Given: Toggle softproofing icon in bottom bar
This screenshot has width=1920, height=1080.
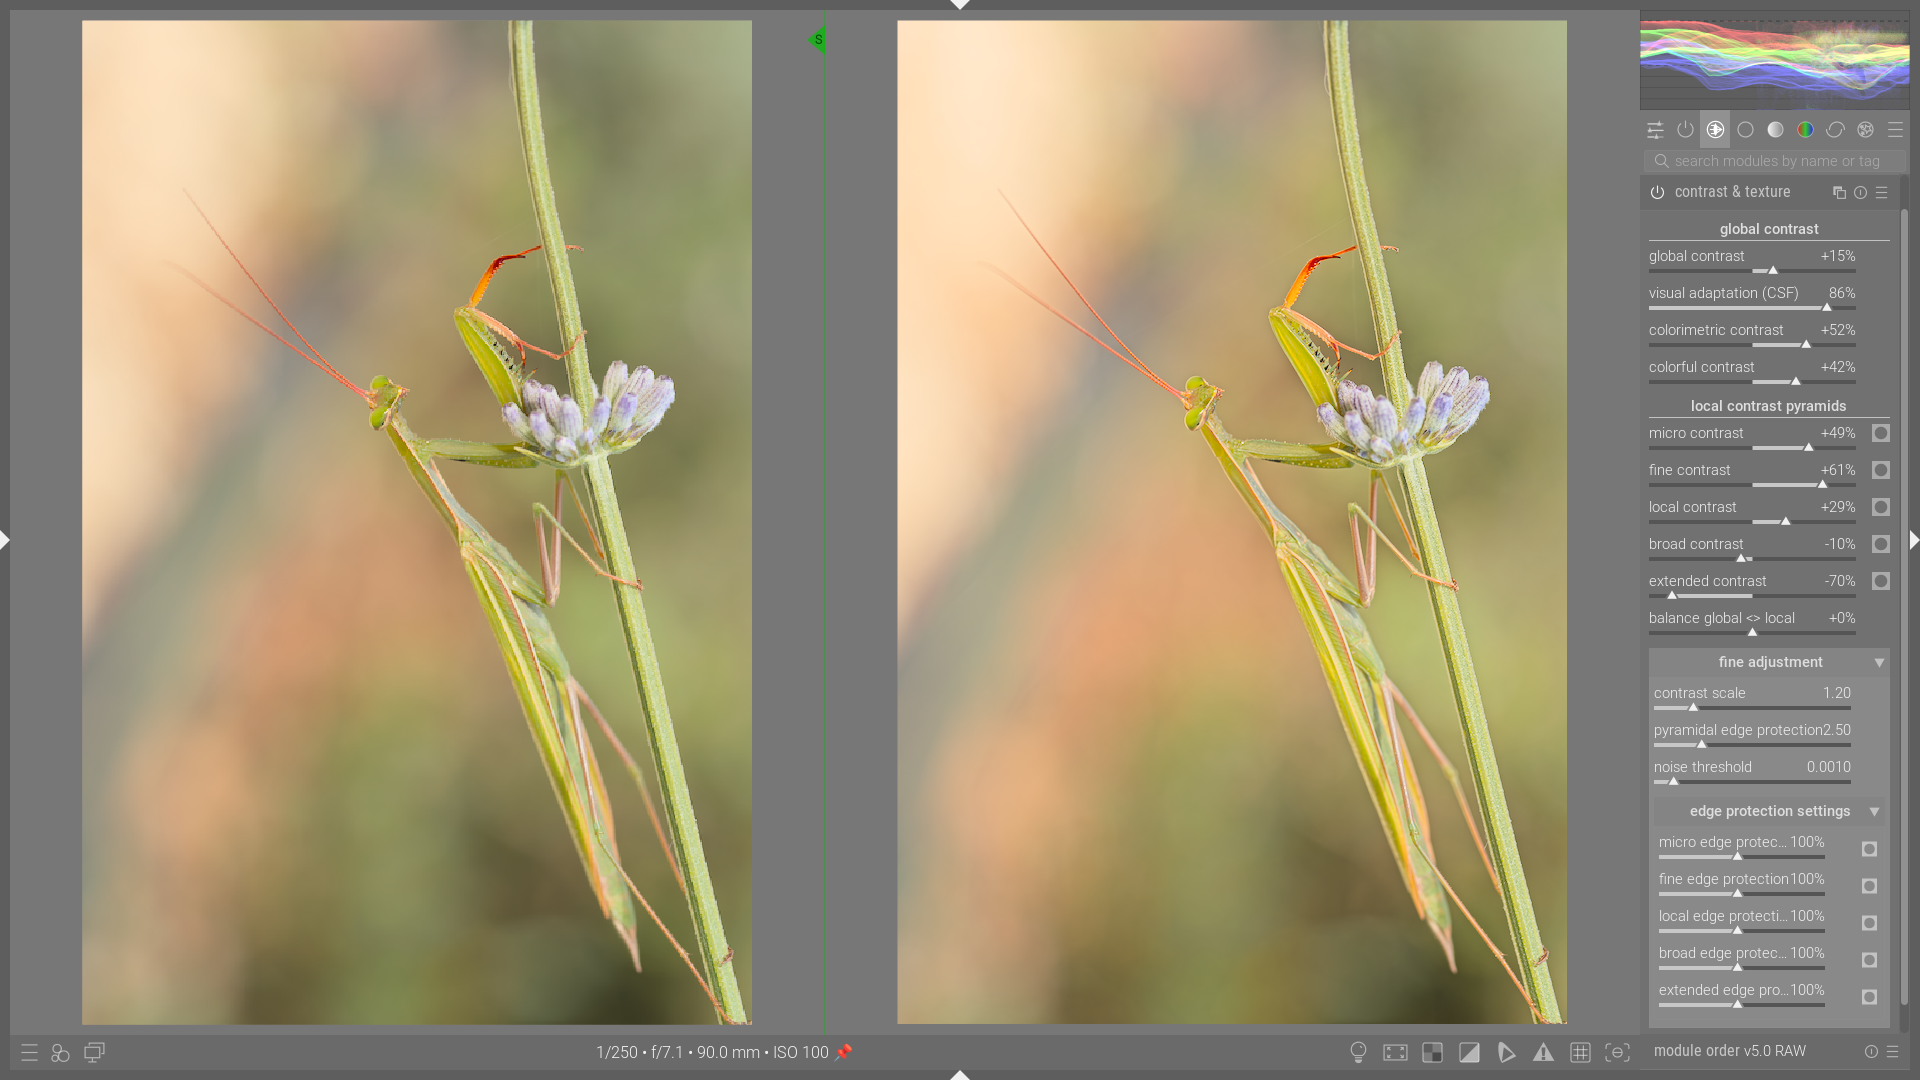Looking at the screenshot, I should pos(1506,1052).
